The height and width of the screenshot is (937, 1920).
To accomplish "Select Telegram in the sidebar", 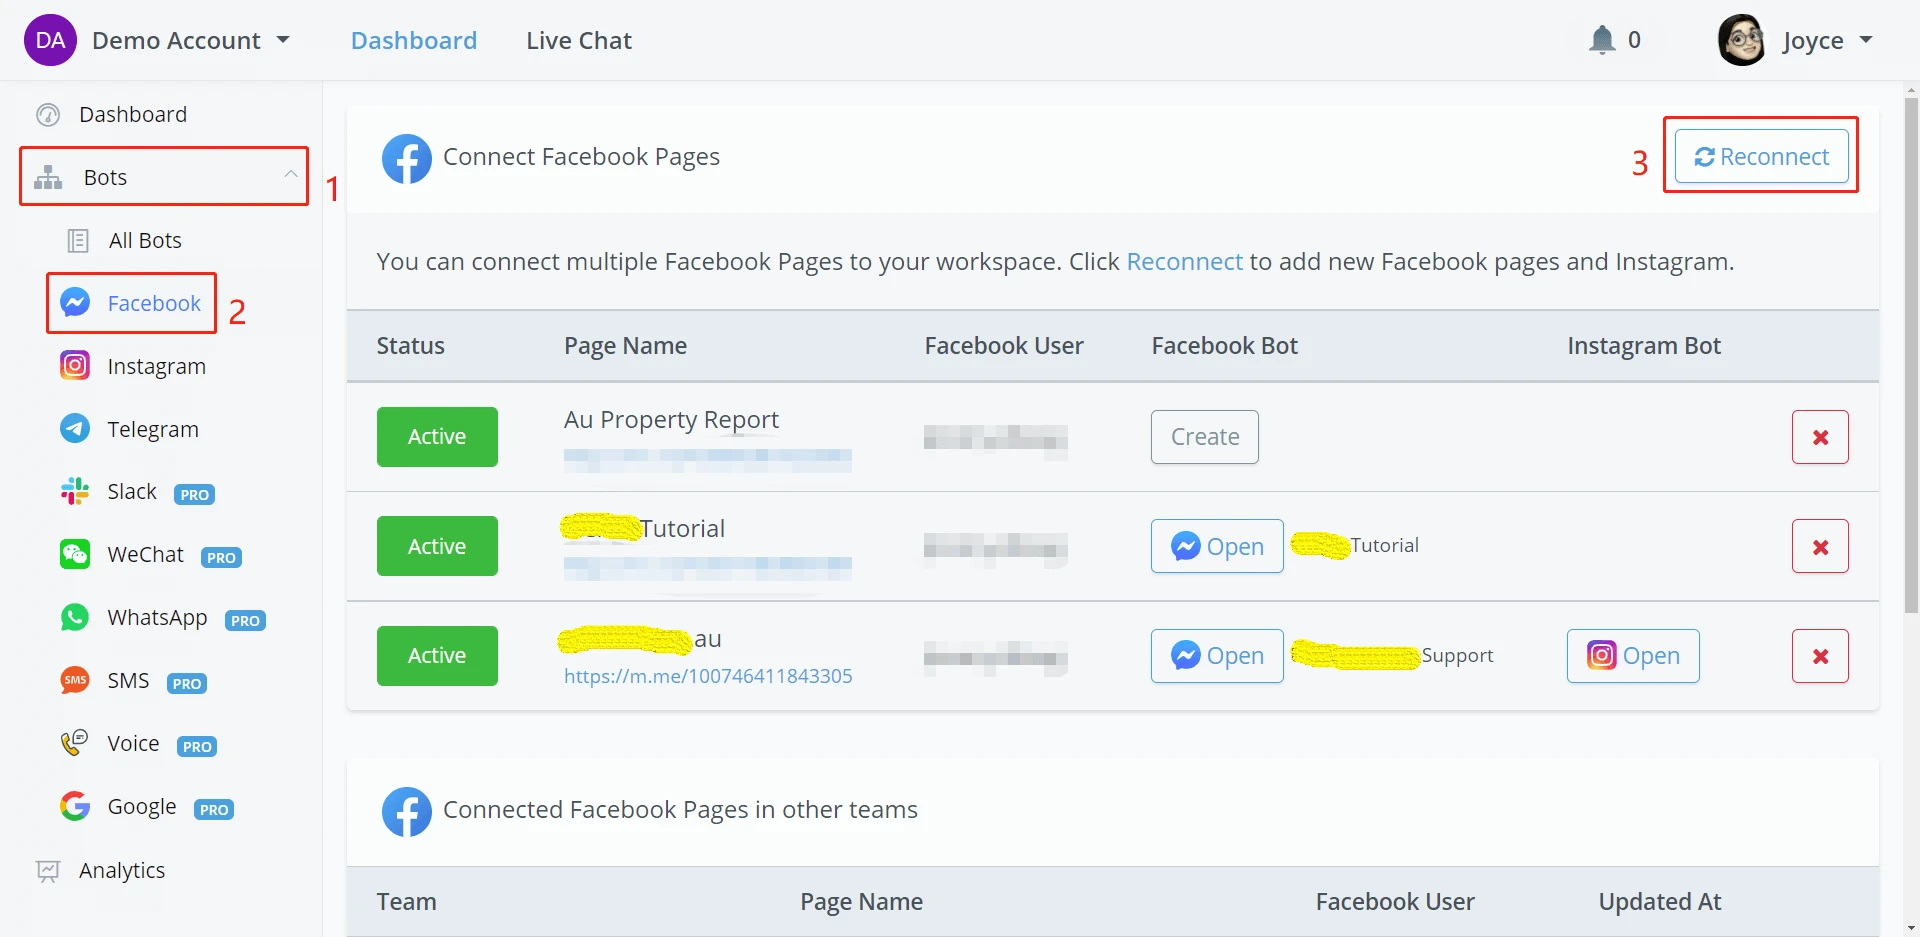I will (152, 430).
